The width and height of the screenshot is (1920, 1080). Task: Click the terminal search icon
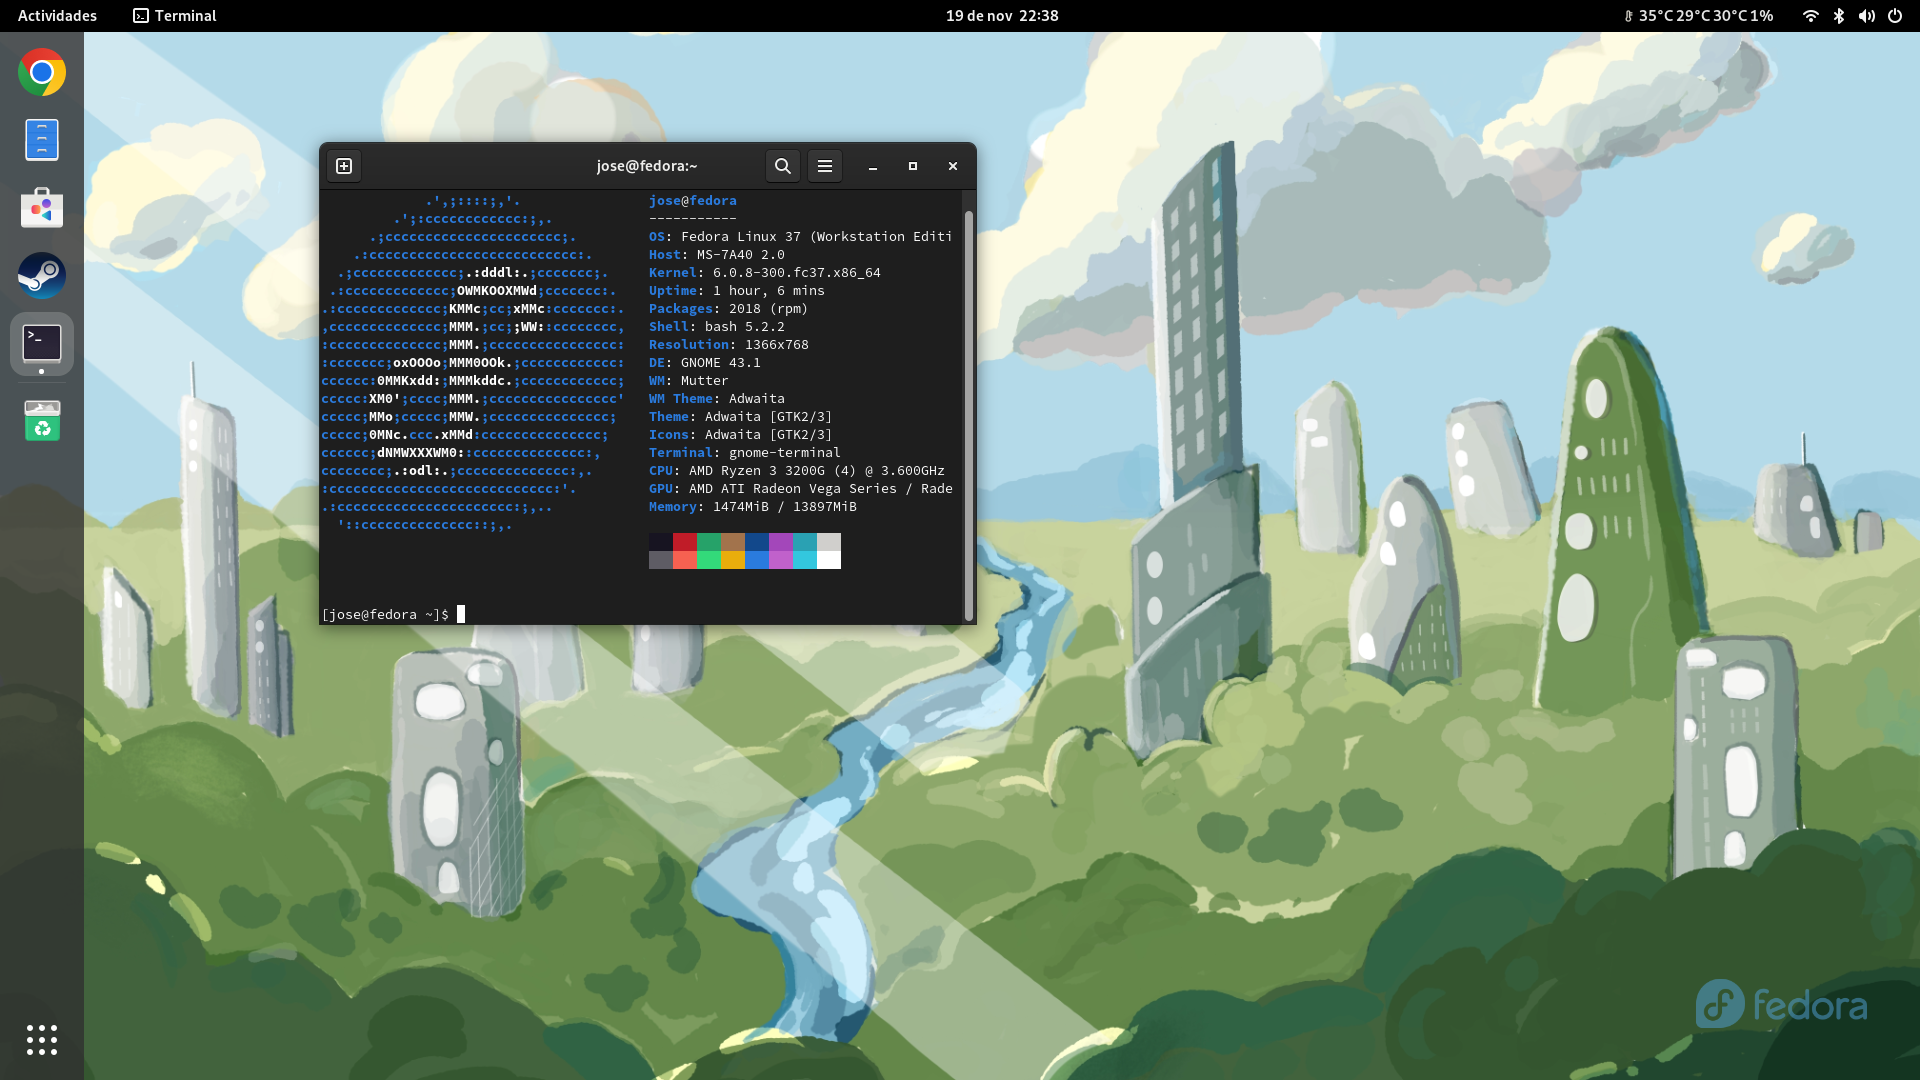click(783, 166)
